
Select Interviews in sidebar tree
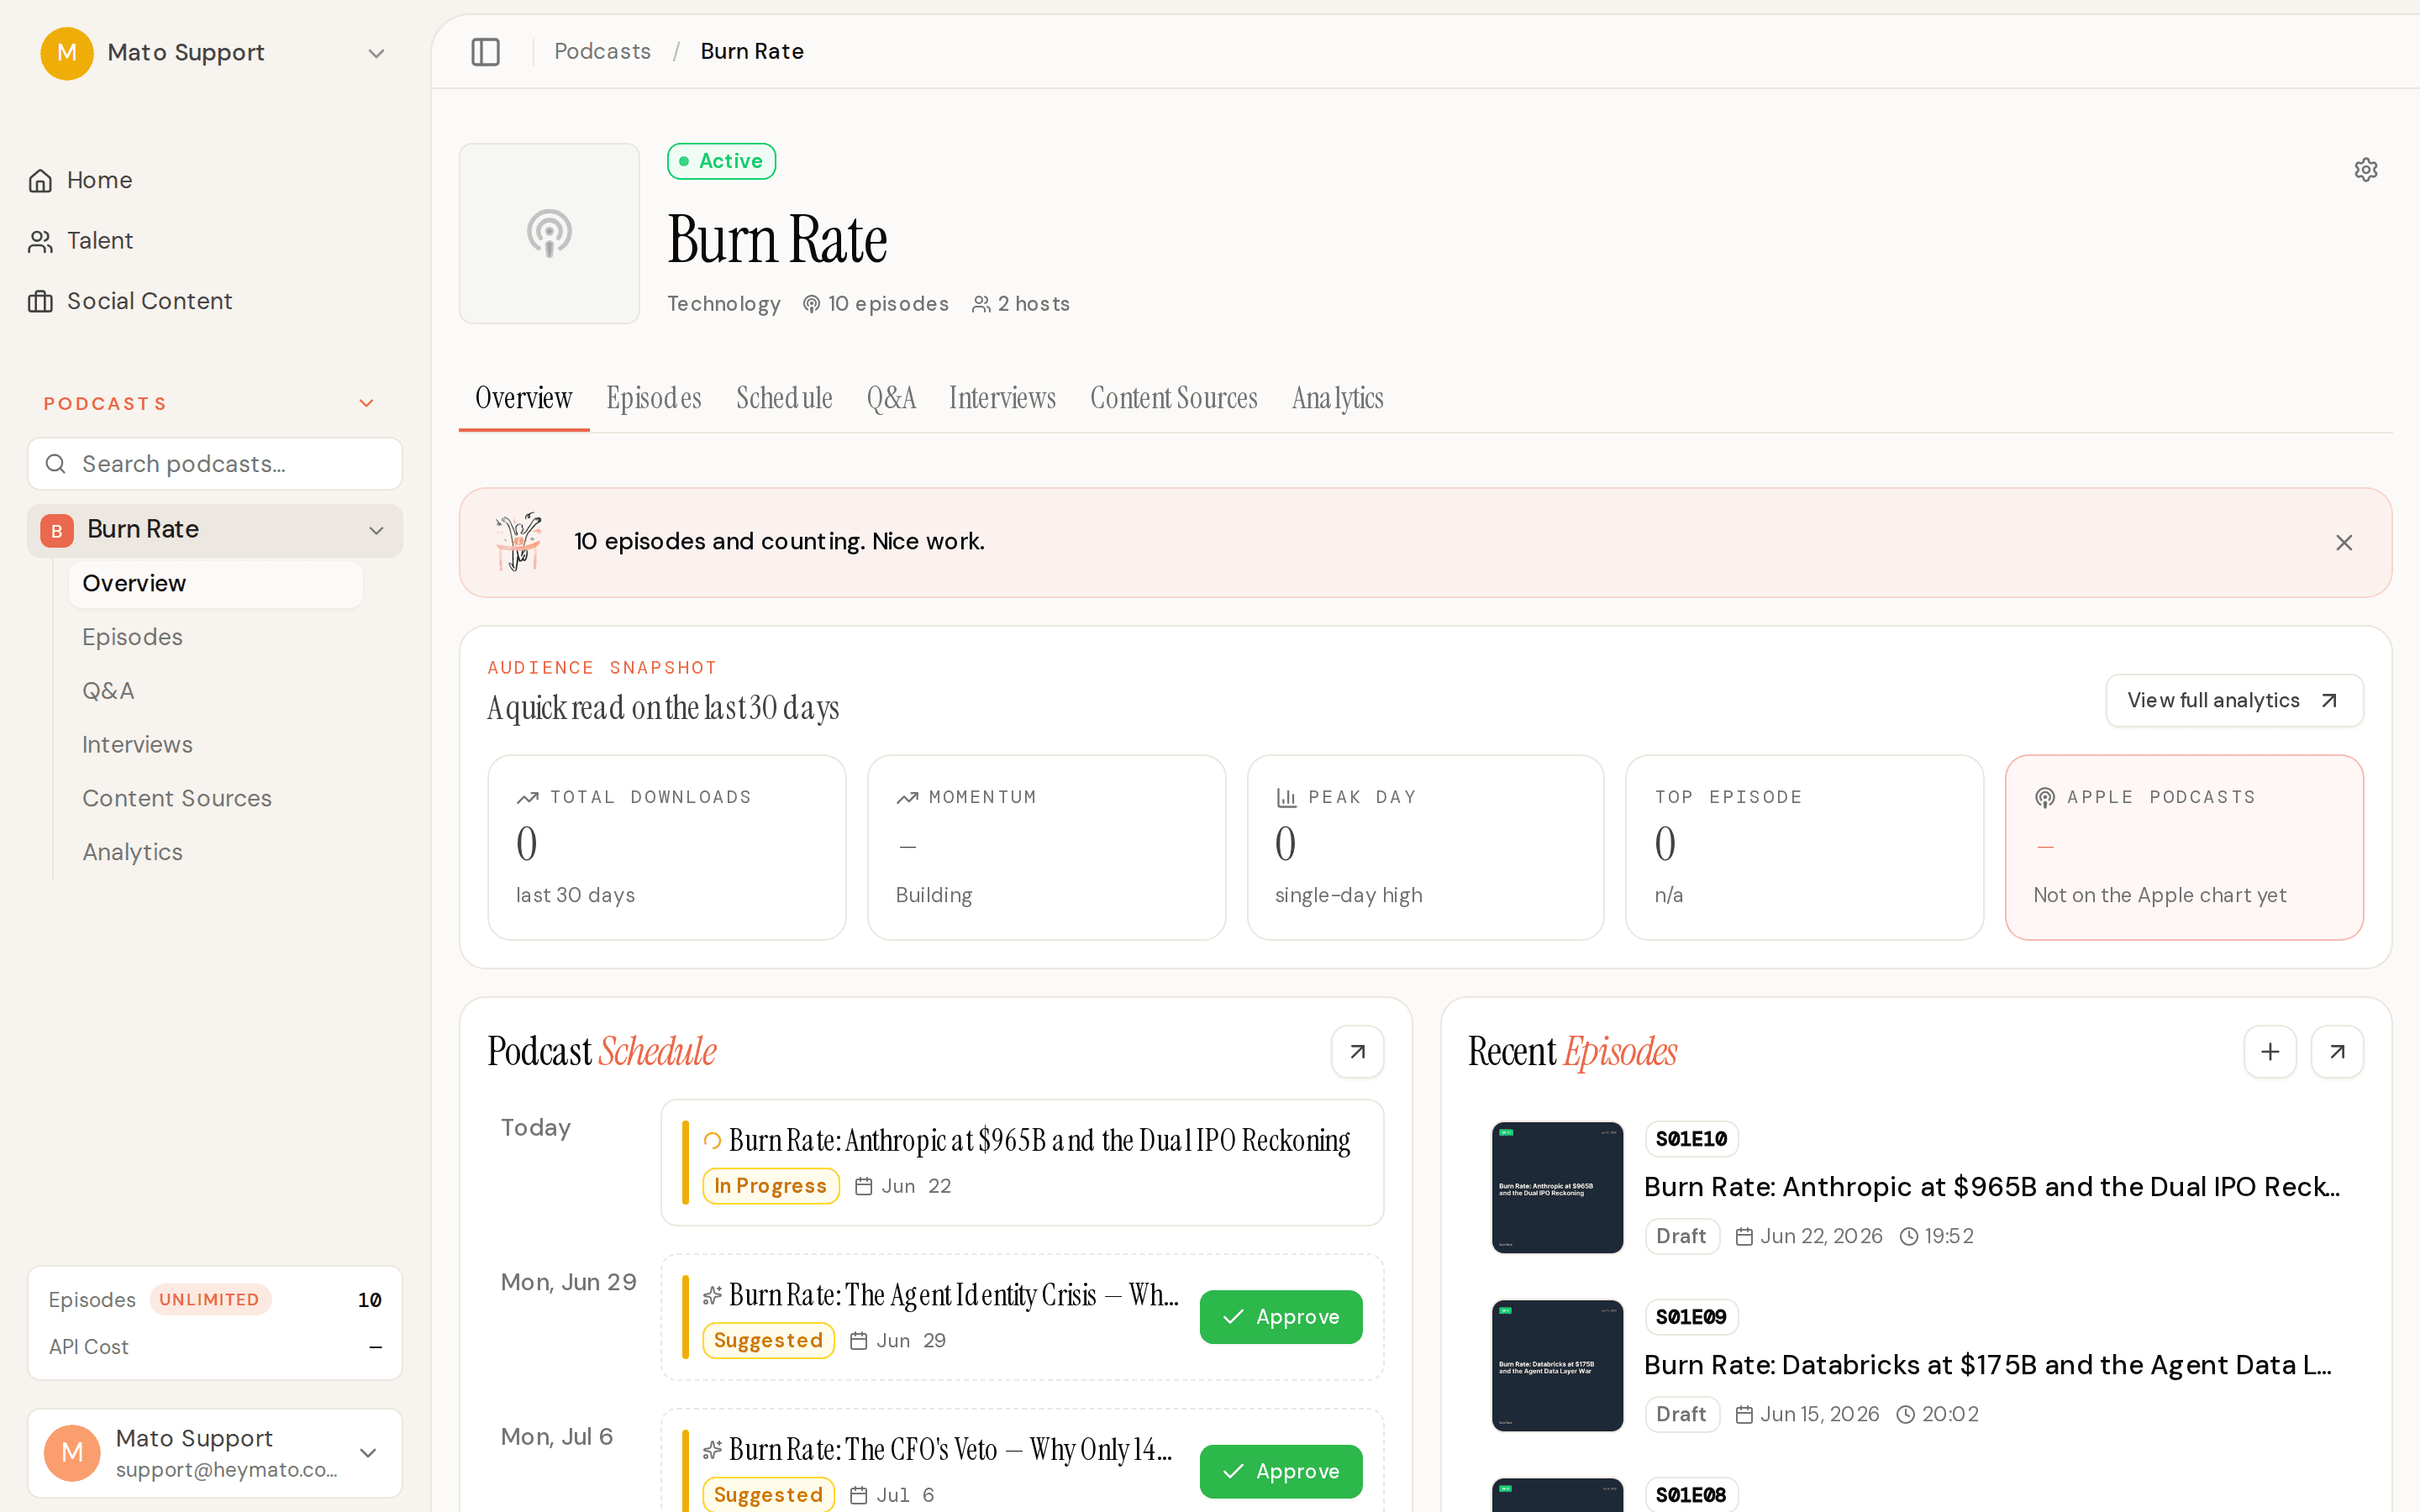(215, 745)
